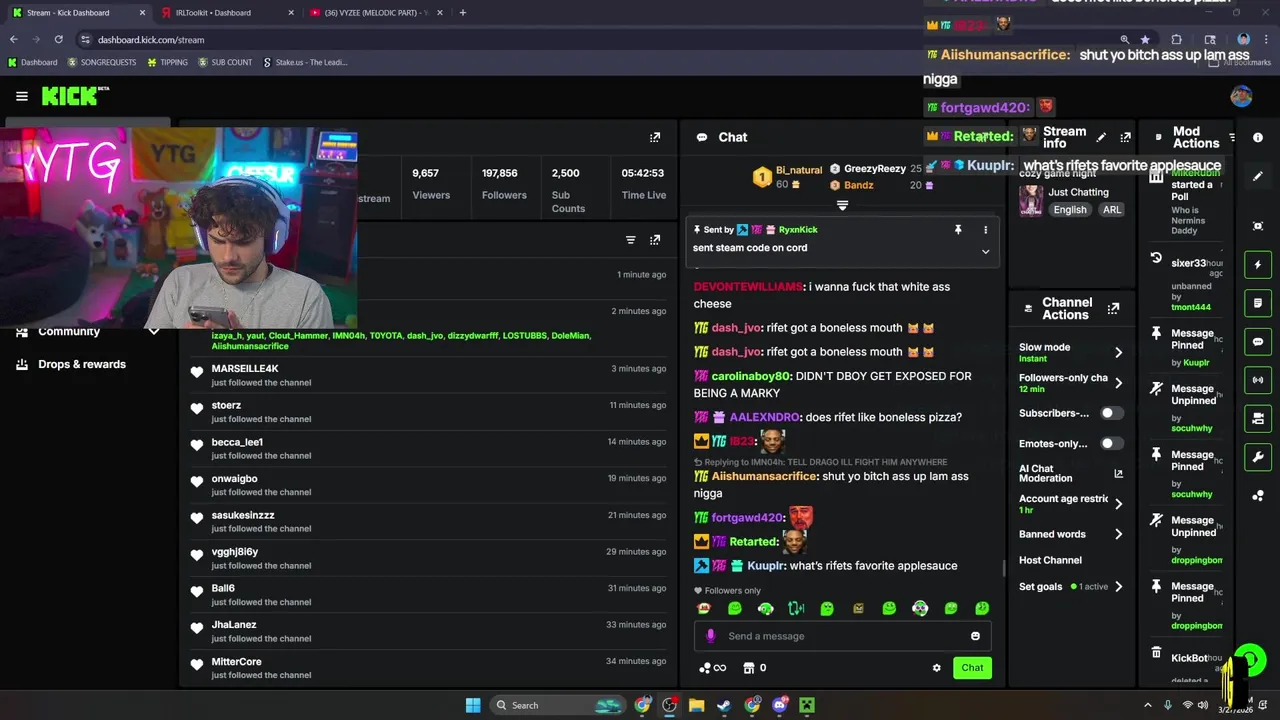
Task: Open gift shop icon below chat input
Action: 748,668
